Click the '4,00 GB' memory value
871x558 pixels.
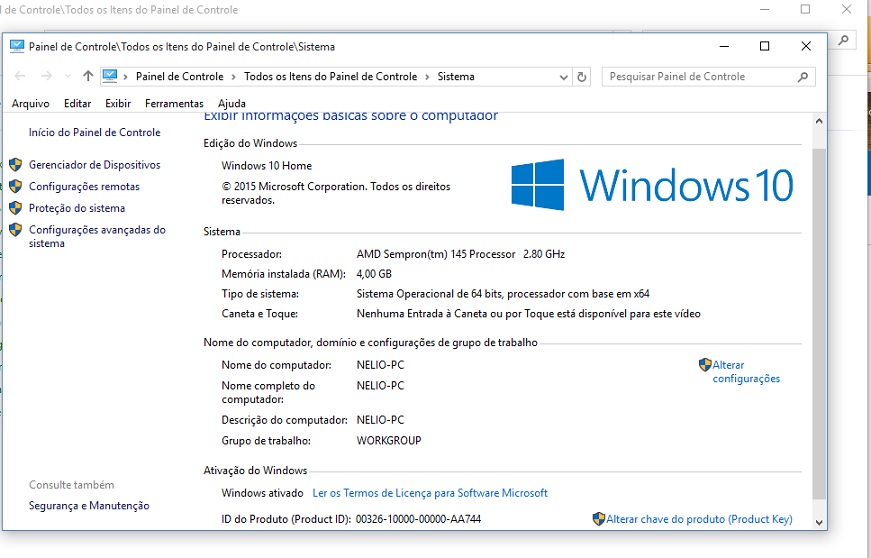pyautogui.click(x=374, y=274)
